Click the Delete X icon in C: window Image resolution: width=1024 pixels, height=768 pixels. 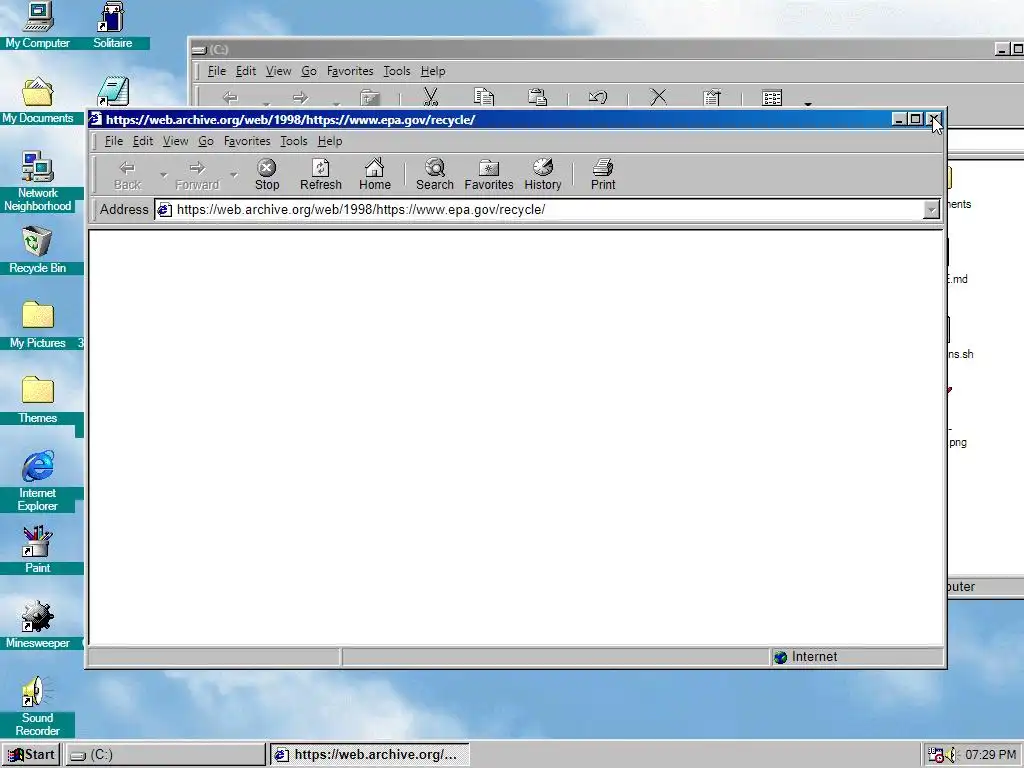(x=658, y=97)
